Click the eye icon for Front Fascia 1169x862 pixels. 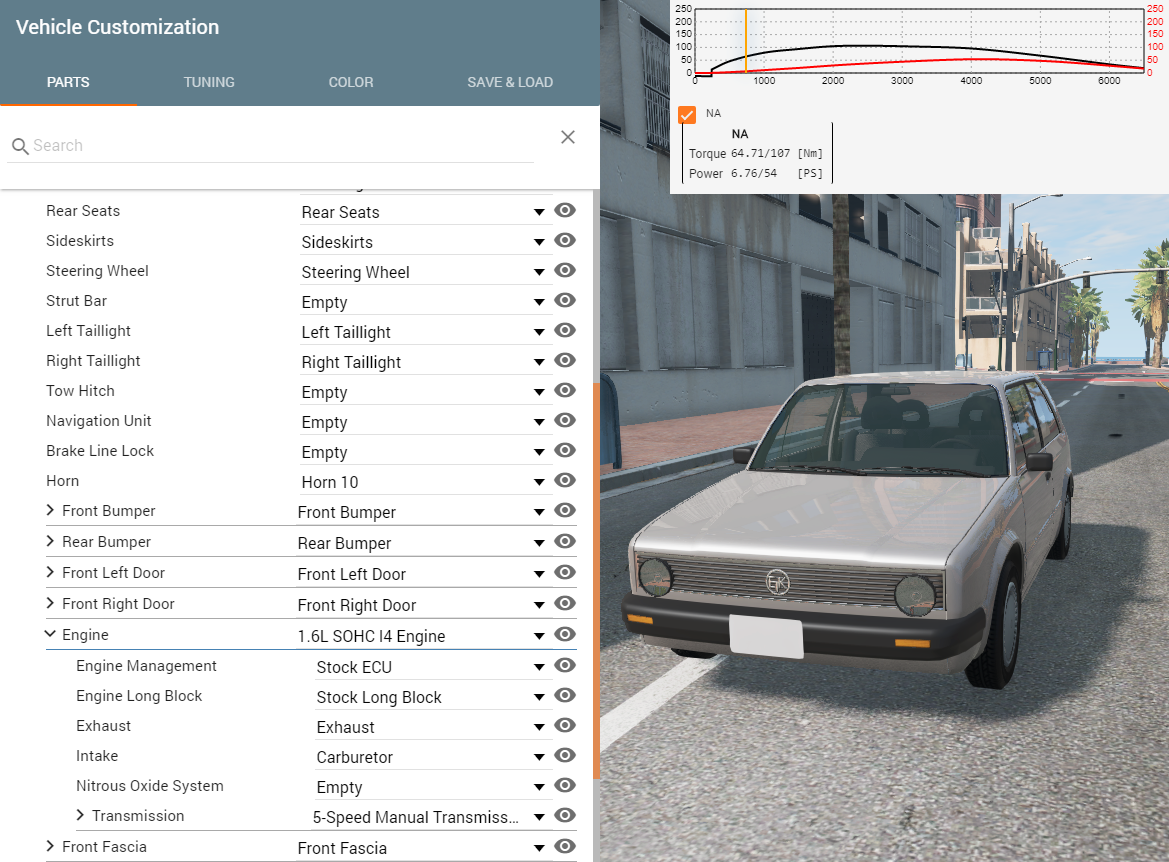(565, 846)
